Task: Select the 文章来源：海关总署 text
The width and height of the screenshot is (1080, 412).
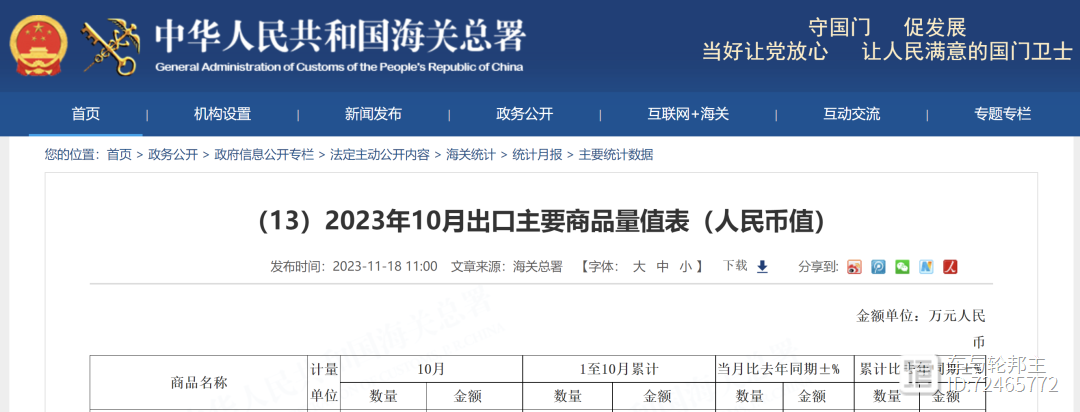Action: (x=506, y=267)
